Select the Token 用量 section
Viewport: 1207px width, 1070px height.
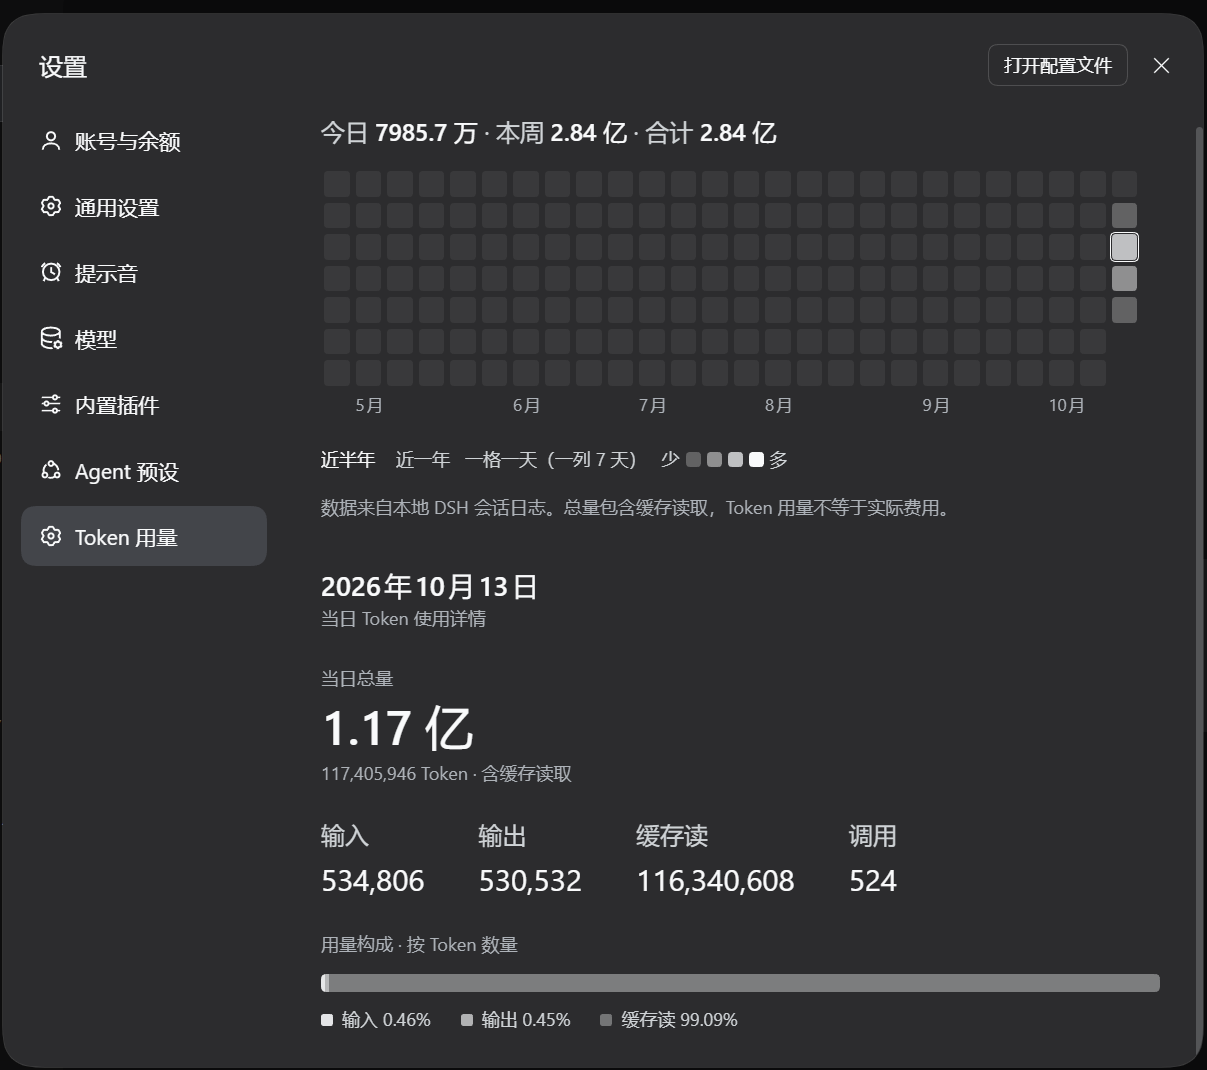pos(144,536)
